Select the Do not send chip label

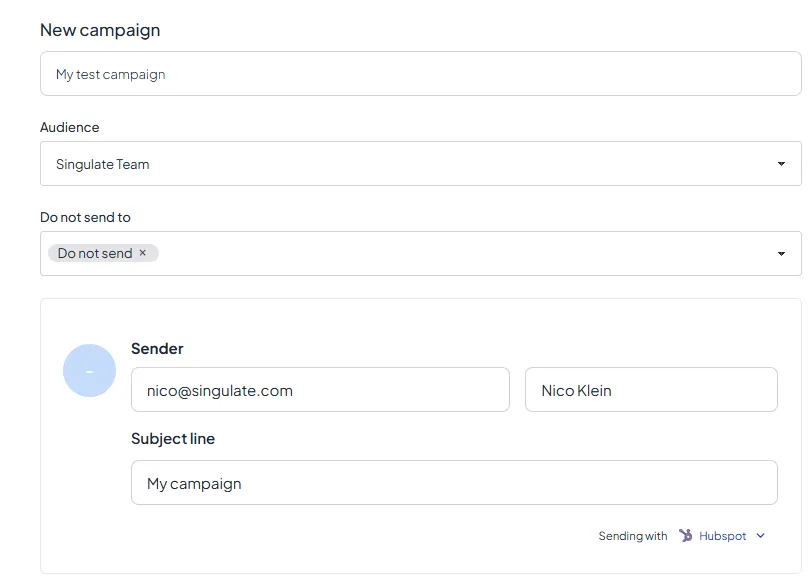[95, 253]
